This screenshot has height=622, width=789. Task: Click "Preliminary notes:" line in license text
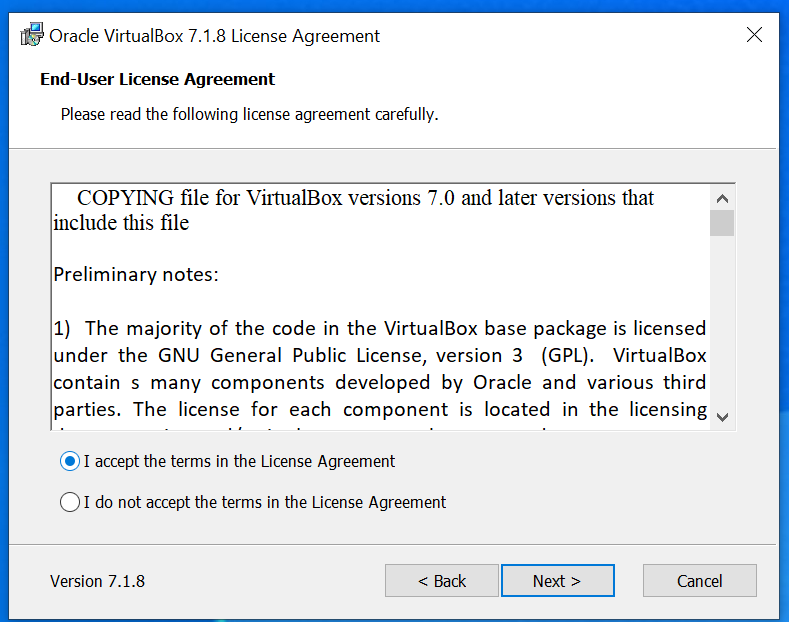tap(136, 275)
